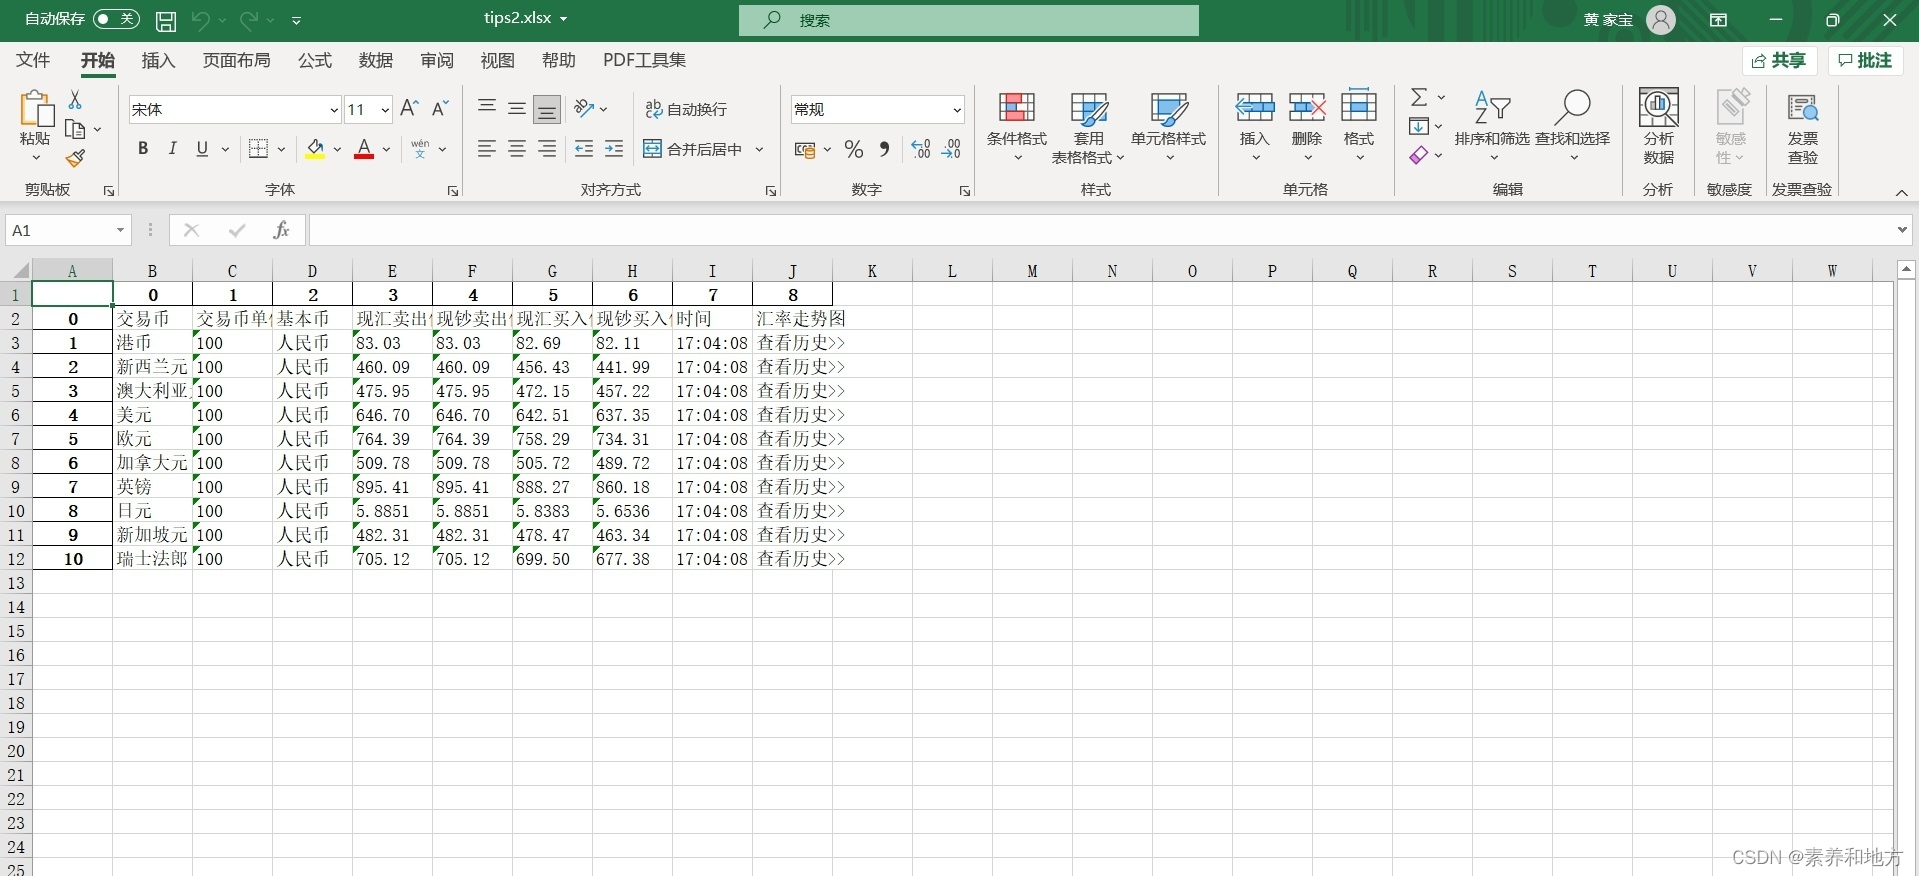Increase font size with large A icon
The image size is (1919, 876).
[408, 108]
